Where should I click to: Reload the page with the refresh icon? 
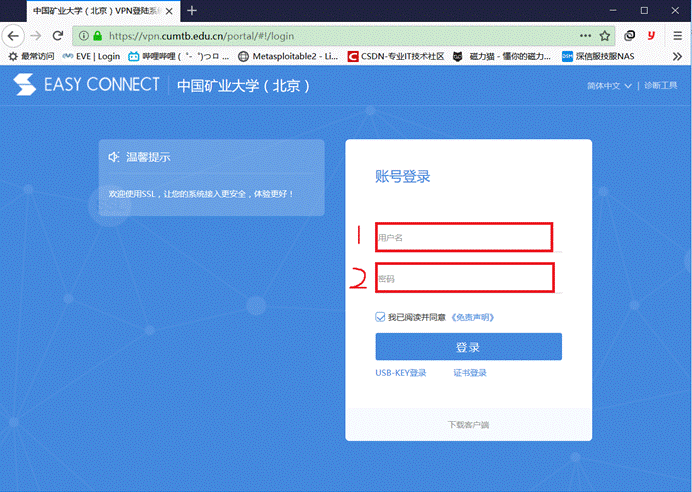tap(58, 35)
